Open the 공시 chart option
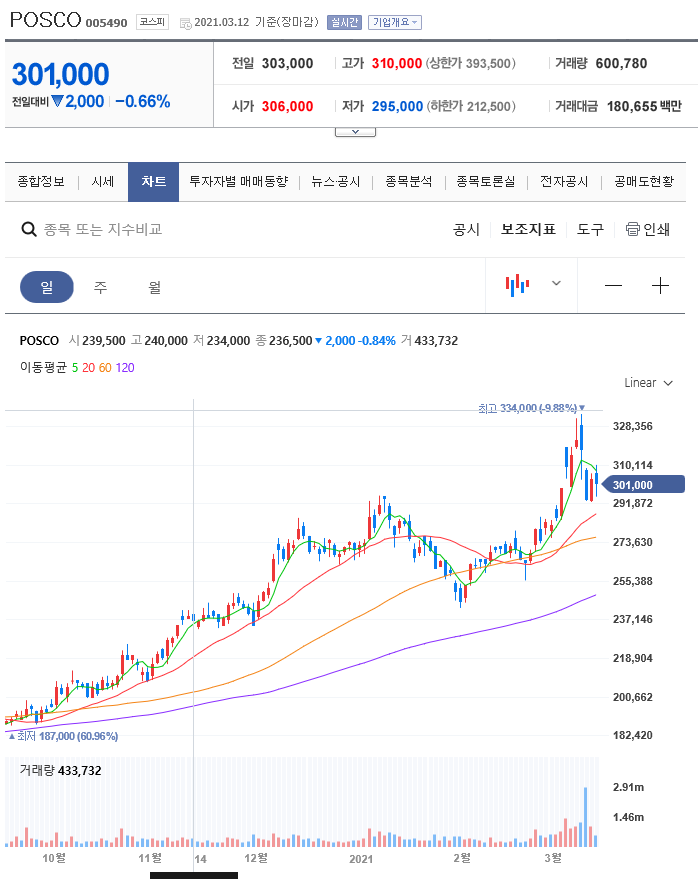The width and height of the screenshot is (698, 879). coord(466,229)
